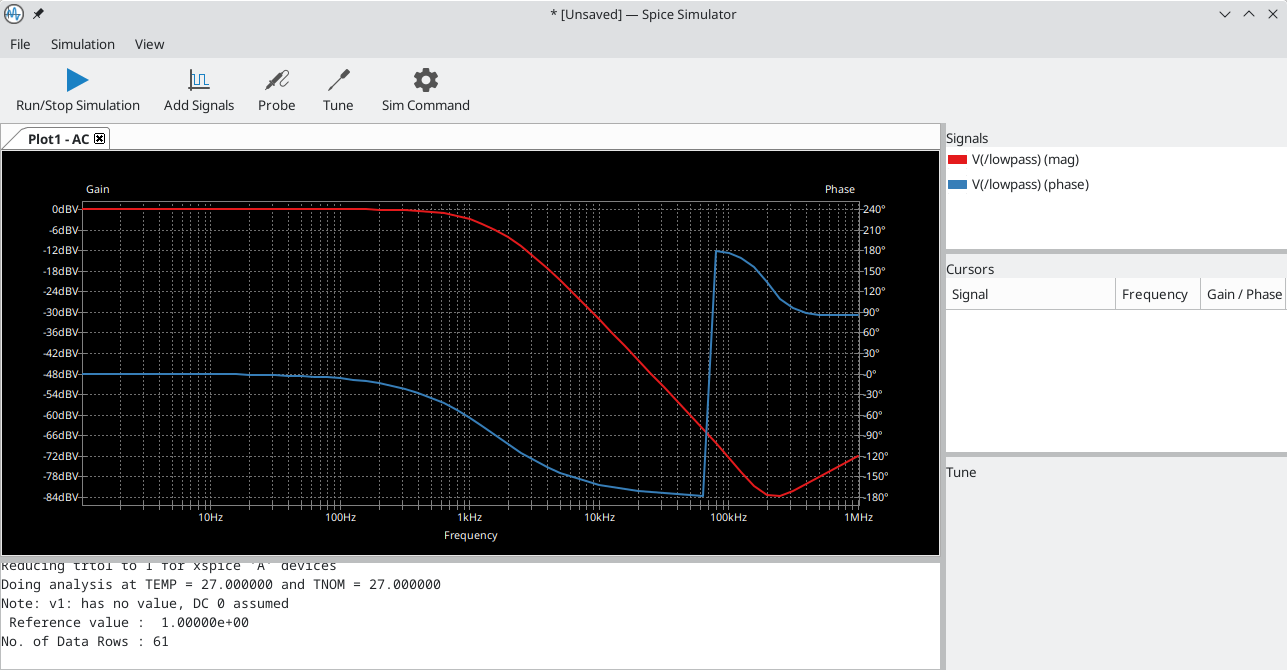Toggle the window pin icon

[36, 14]
